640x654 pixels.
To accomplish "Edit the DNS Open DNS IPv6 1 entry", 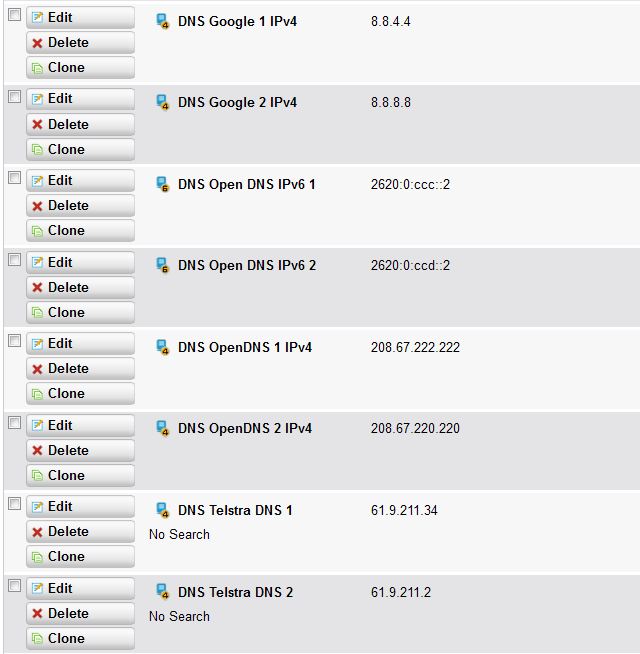I will pos(81,181).
